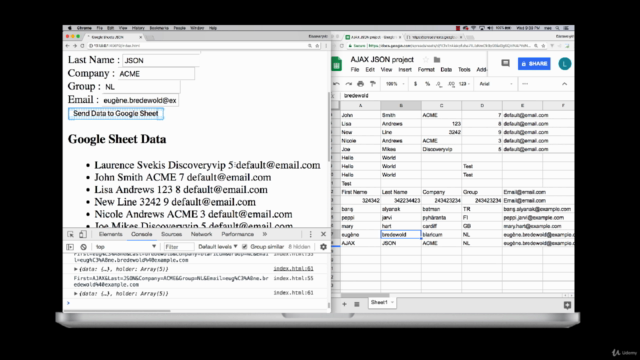The height and width of the screenshot is (360, 640).
Task: Show more DevTools tabs with double chevron
Action: pyautogui.click(x=265, y=234)
